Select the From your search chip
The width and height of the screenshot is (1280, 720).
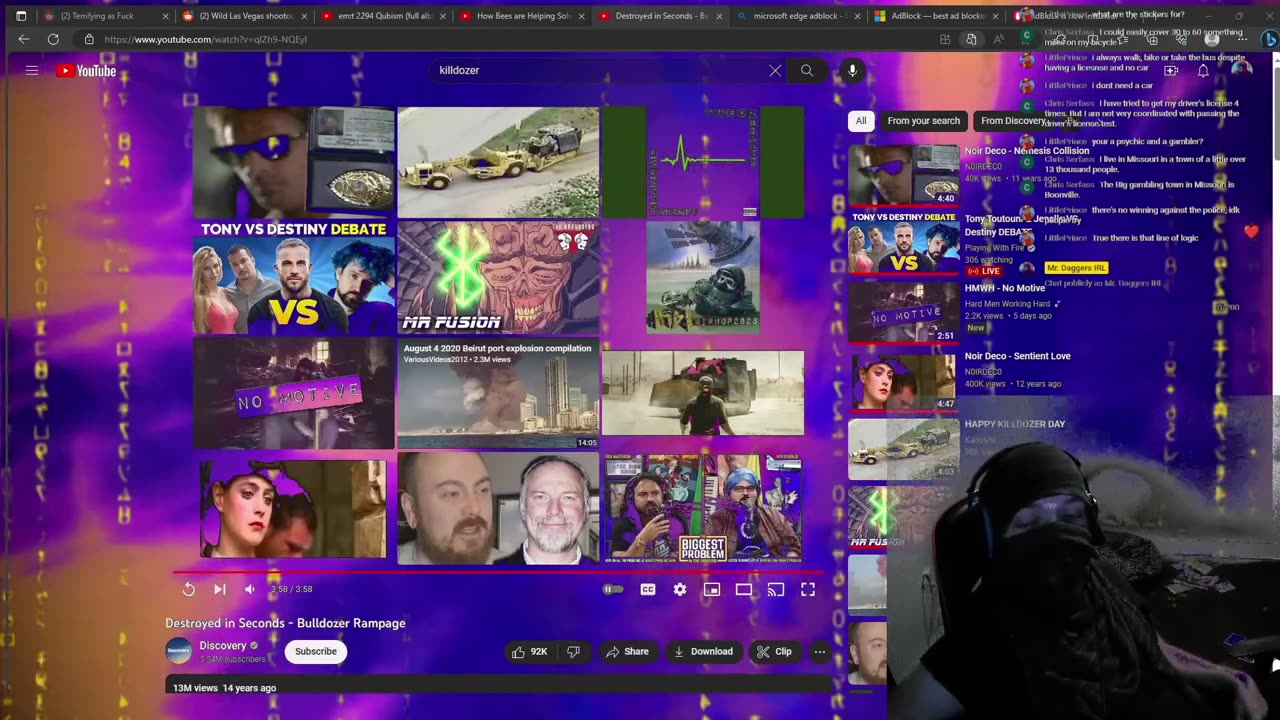tap(924, 121)
